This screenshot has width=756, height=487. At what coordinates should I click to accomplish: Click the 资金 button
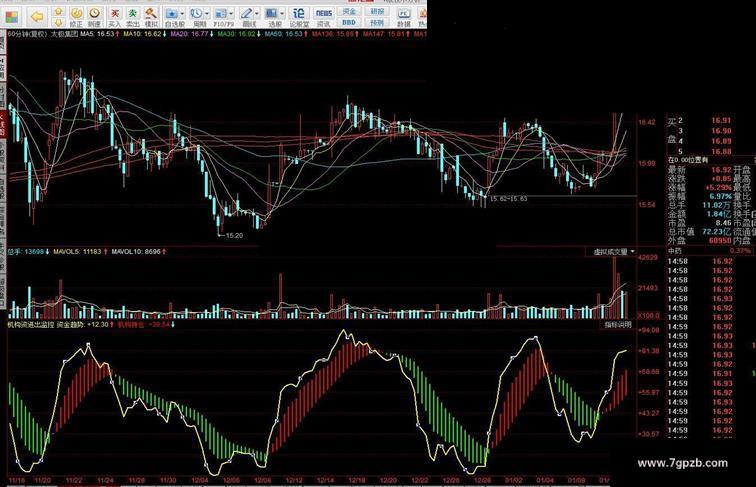click(349, 12)
